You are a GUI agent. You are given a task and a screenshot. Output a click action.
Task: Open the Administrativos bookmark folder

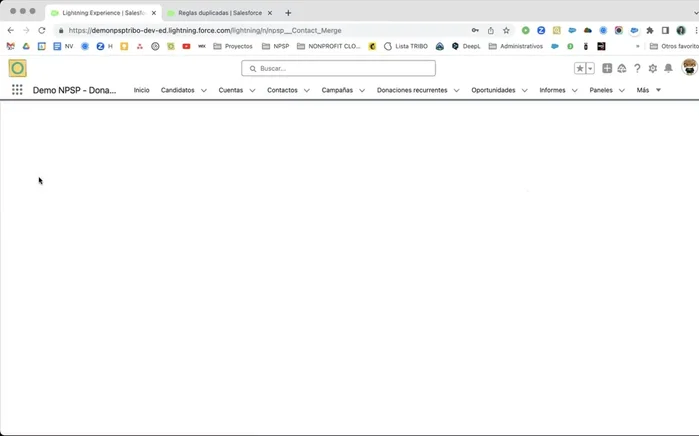coord(516,46)
